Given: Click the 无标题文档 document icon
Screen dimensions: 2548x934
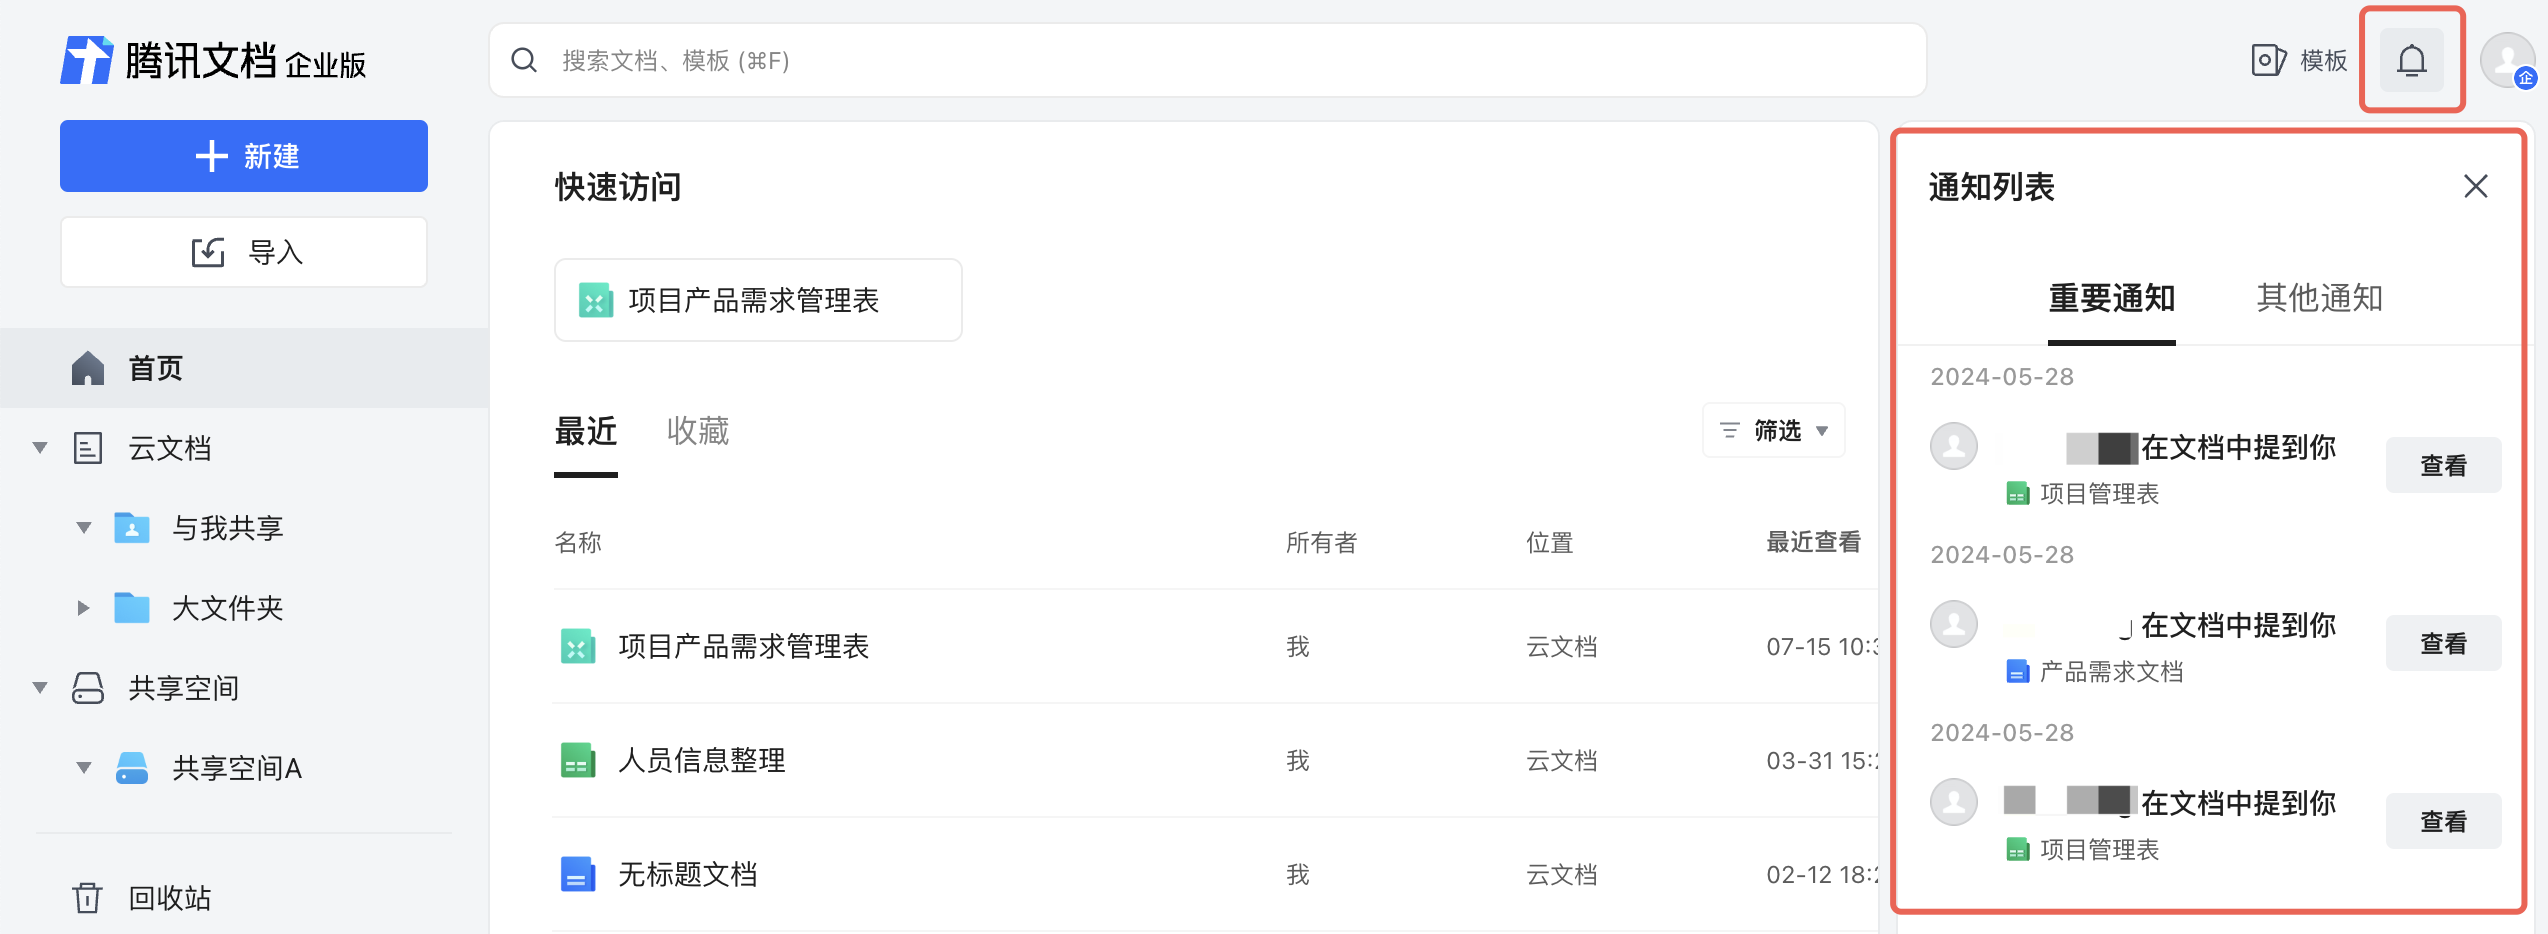Looking at the screenshot, I should 578,875.
